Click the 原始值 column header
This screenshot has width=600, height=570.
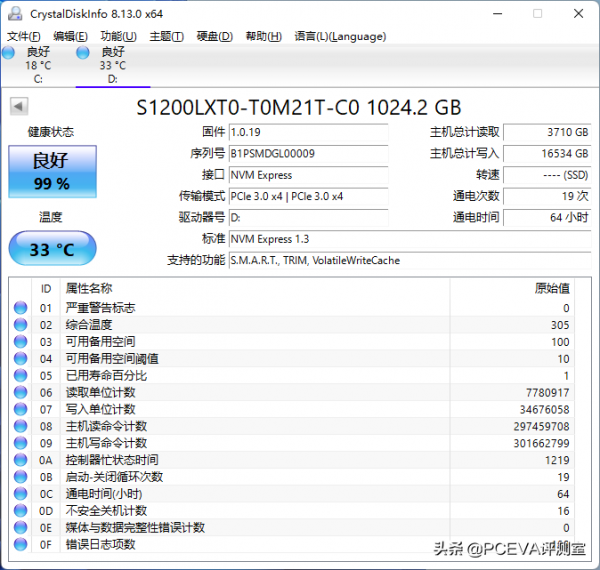tap(551, 289)
